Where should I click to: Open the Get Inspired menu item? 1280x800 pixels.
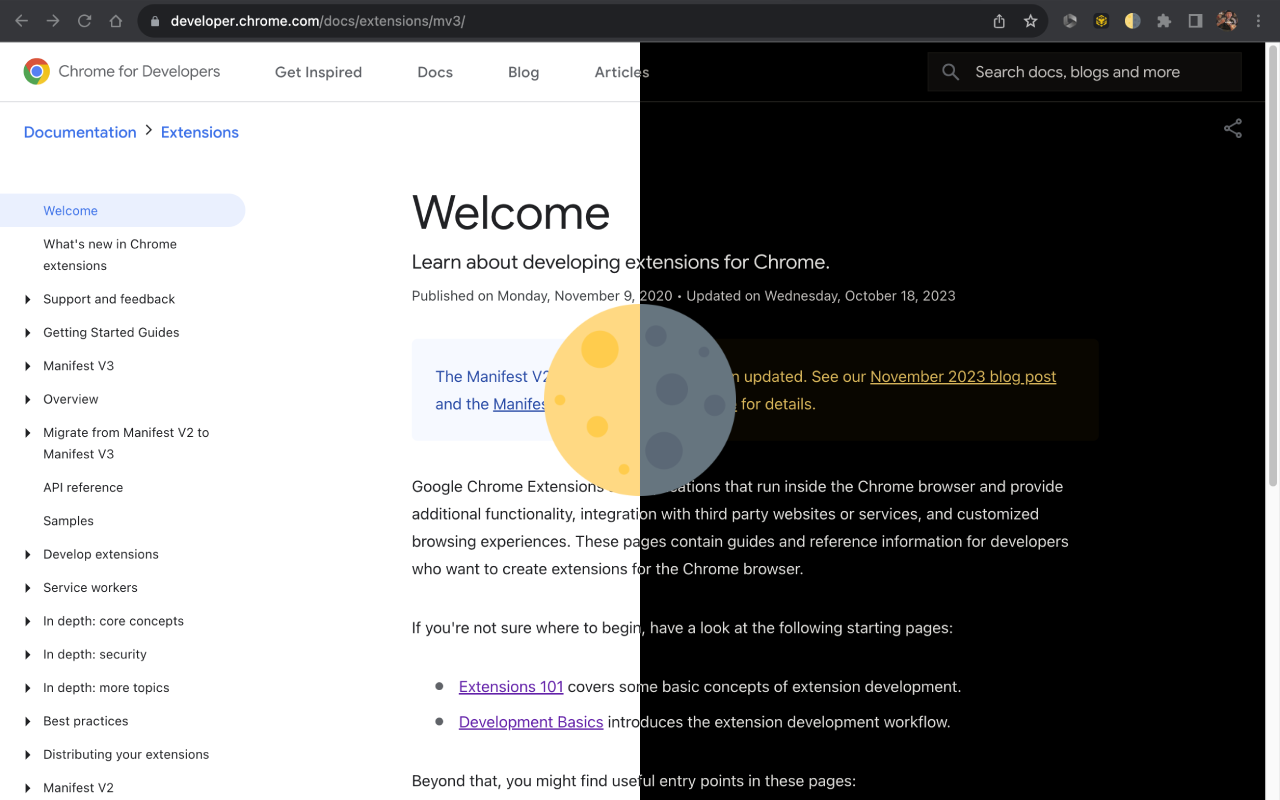tap(318, 71)
